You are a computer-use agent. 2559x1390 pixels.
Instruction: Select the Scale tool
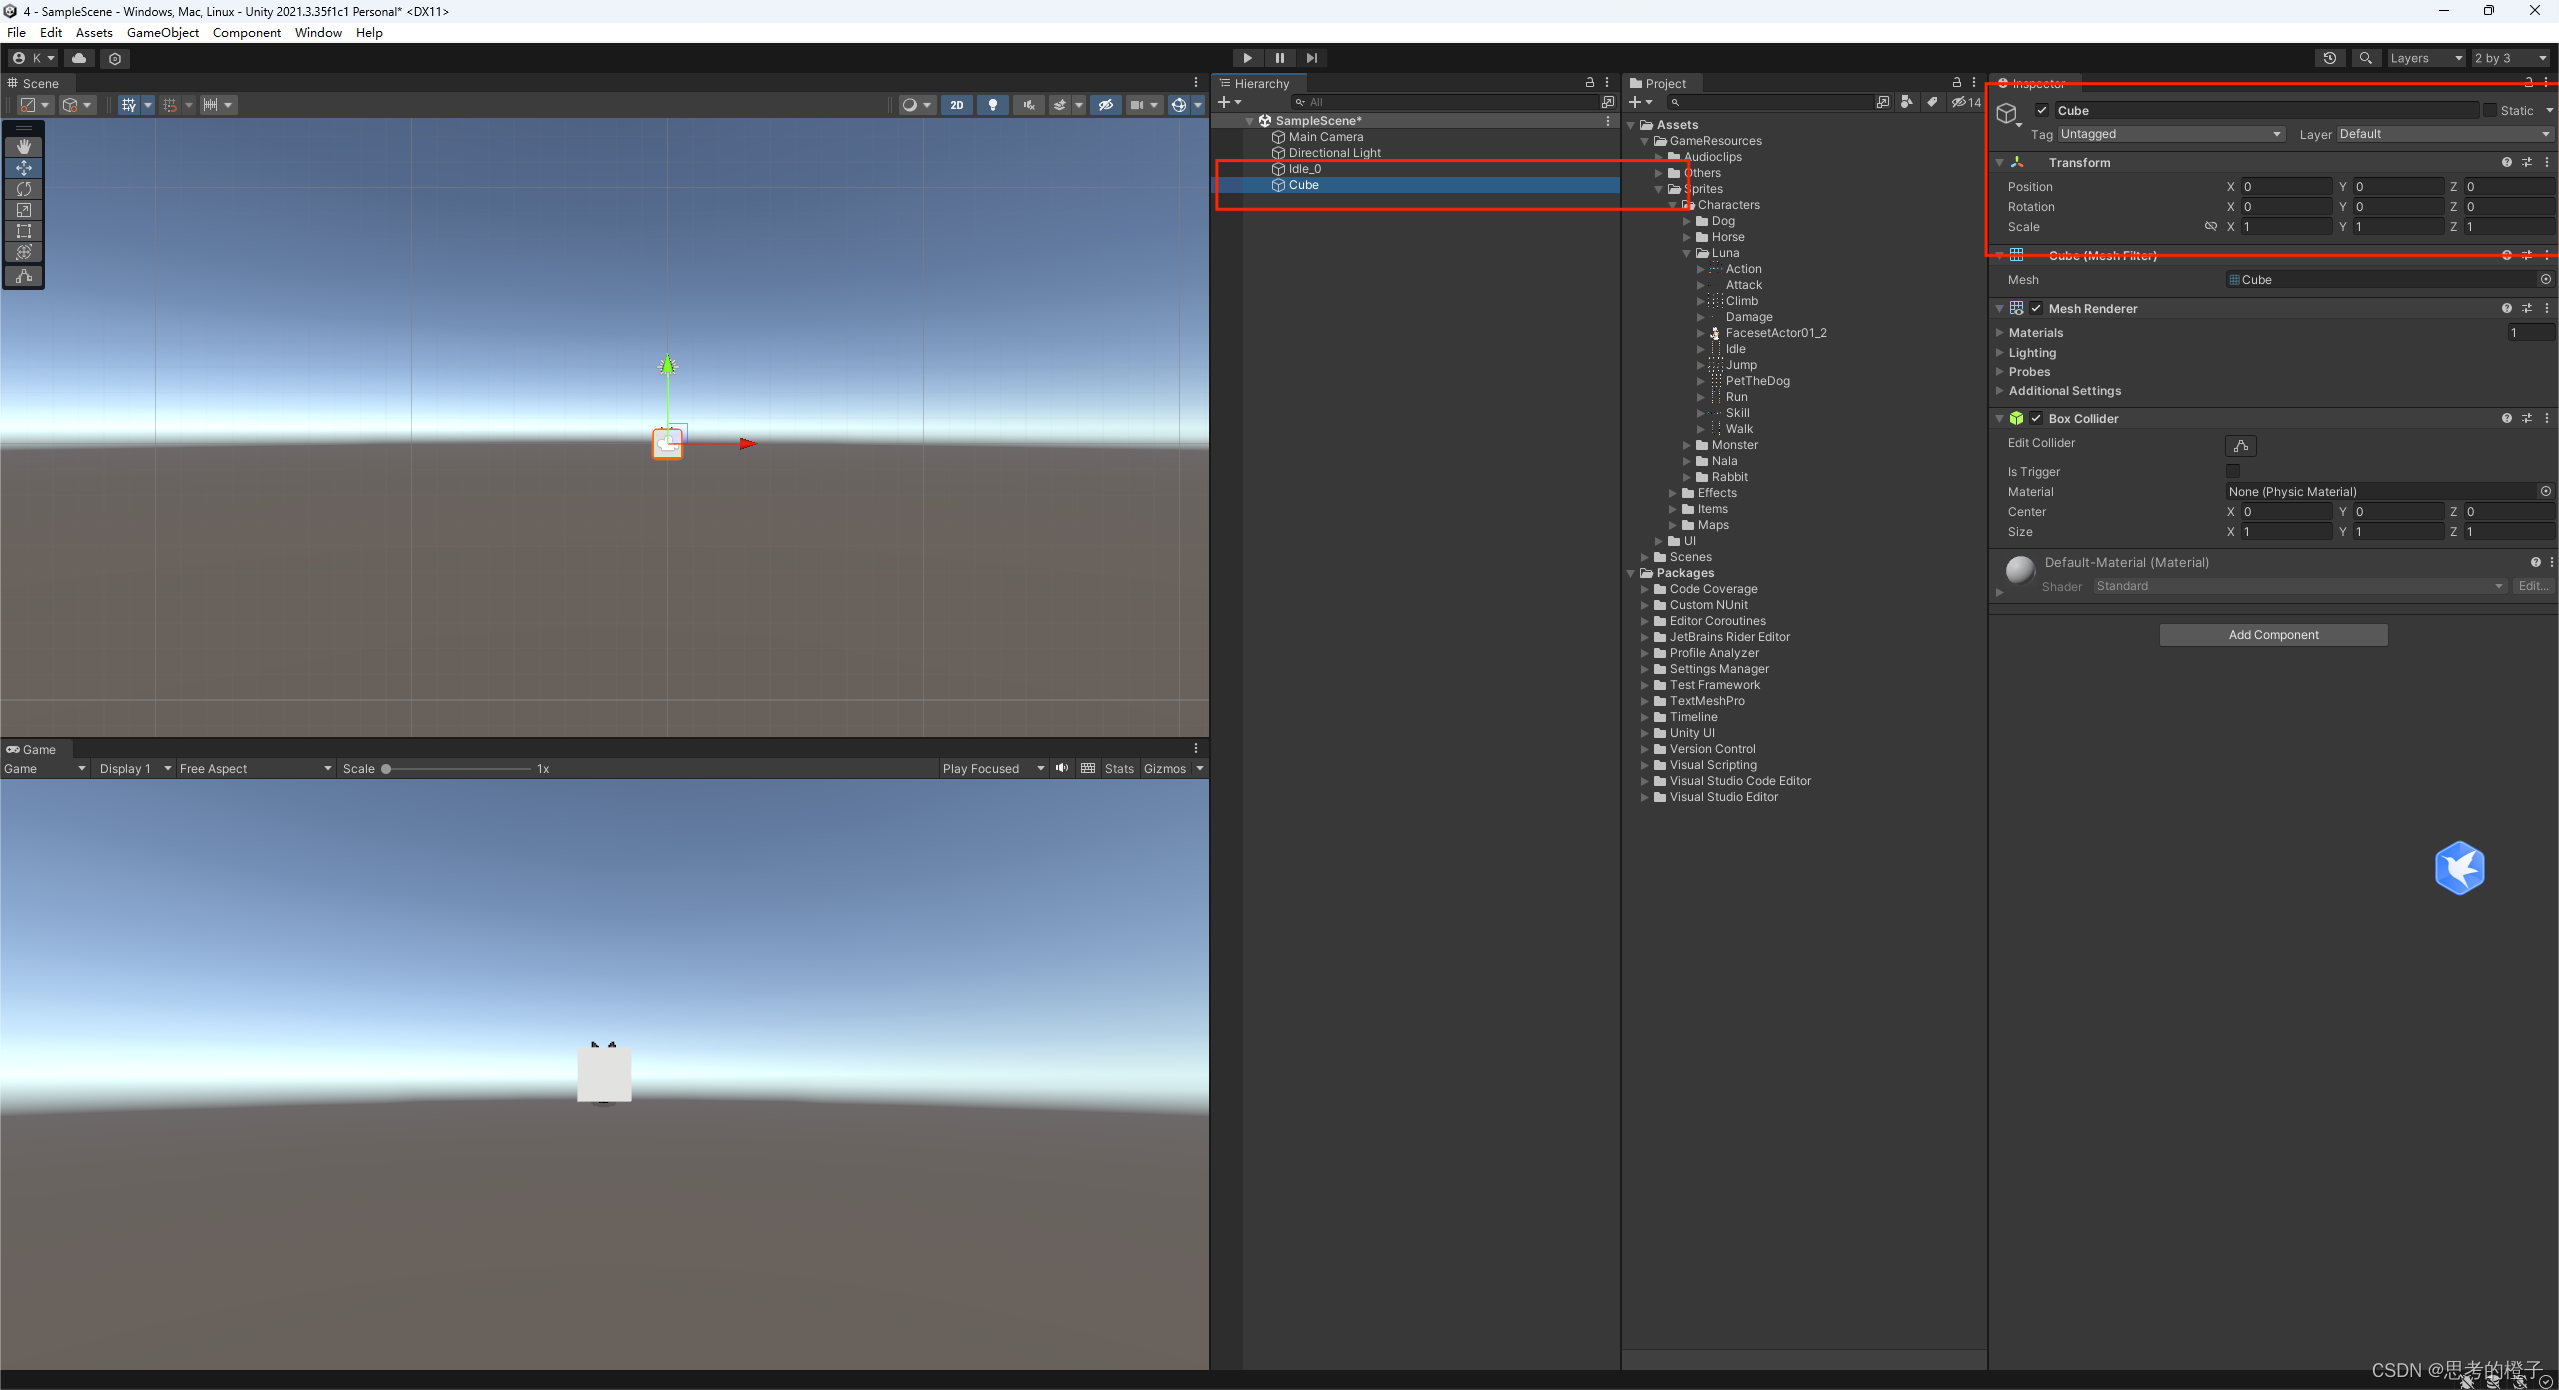coord(24,210)
